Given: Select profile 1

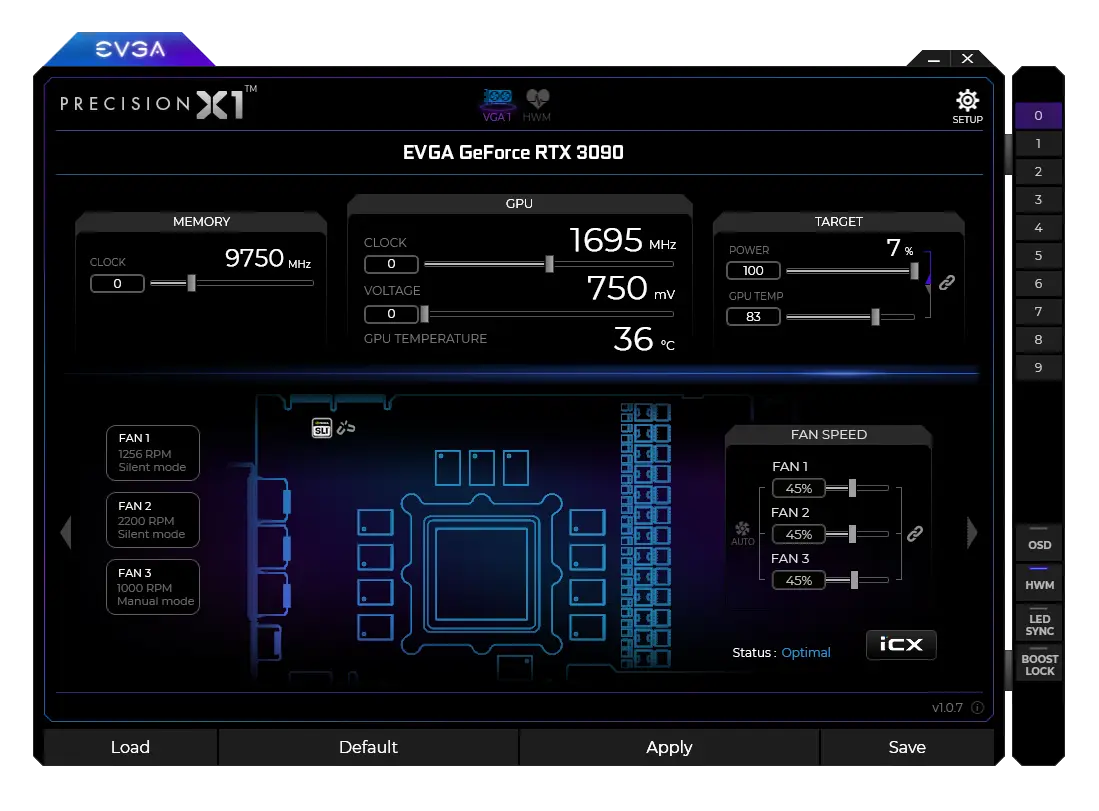Looking at the screenshot, I should click(1038, 144).
